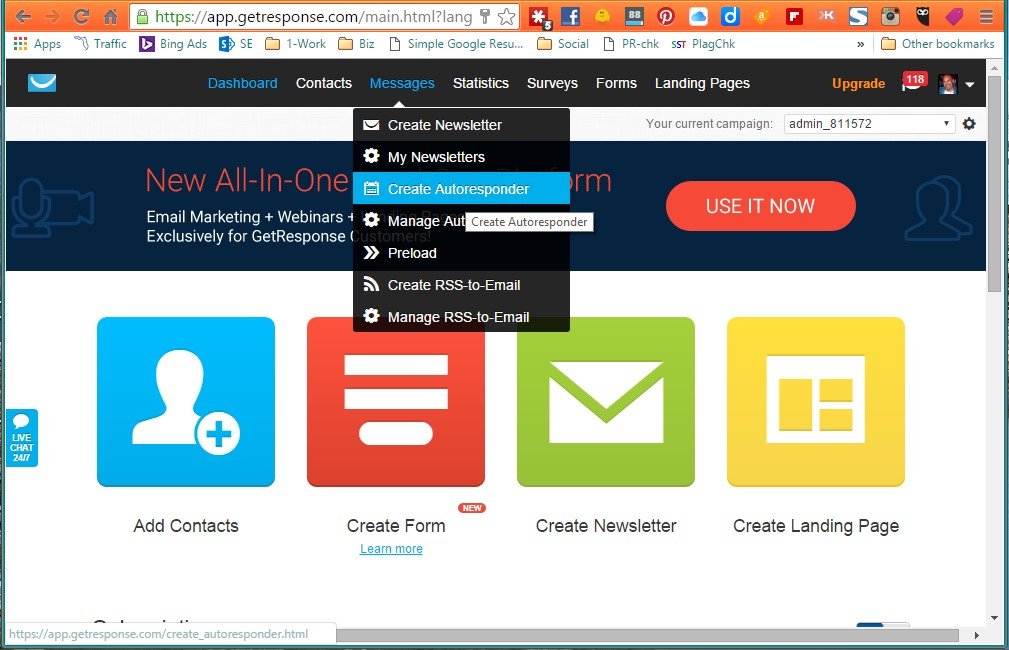Follow the Learn more link
The height and width of the screenshot is (650, 1009).
391,549
